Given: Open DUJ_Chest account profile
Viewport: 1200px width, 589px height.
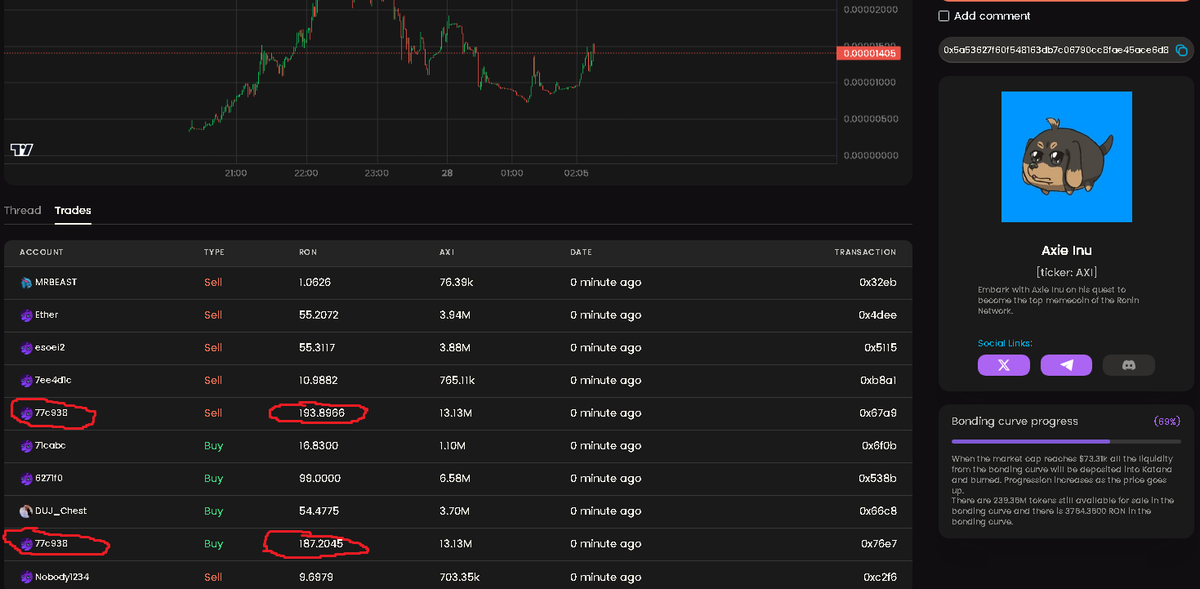Looking at the screenshot, I should click(61, 511).
